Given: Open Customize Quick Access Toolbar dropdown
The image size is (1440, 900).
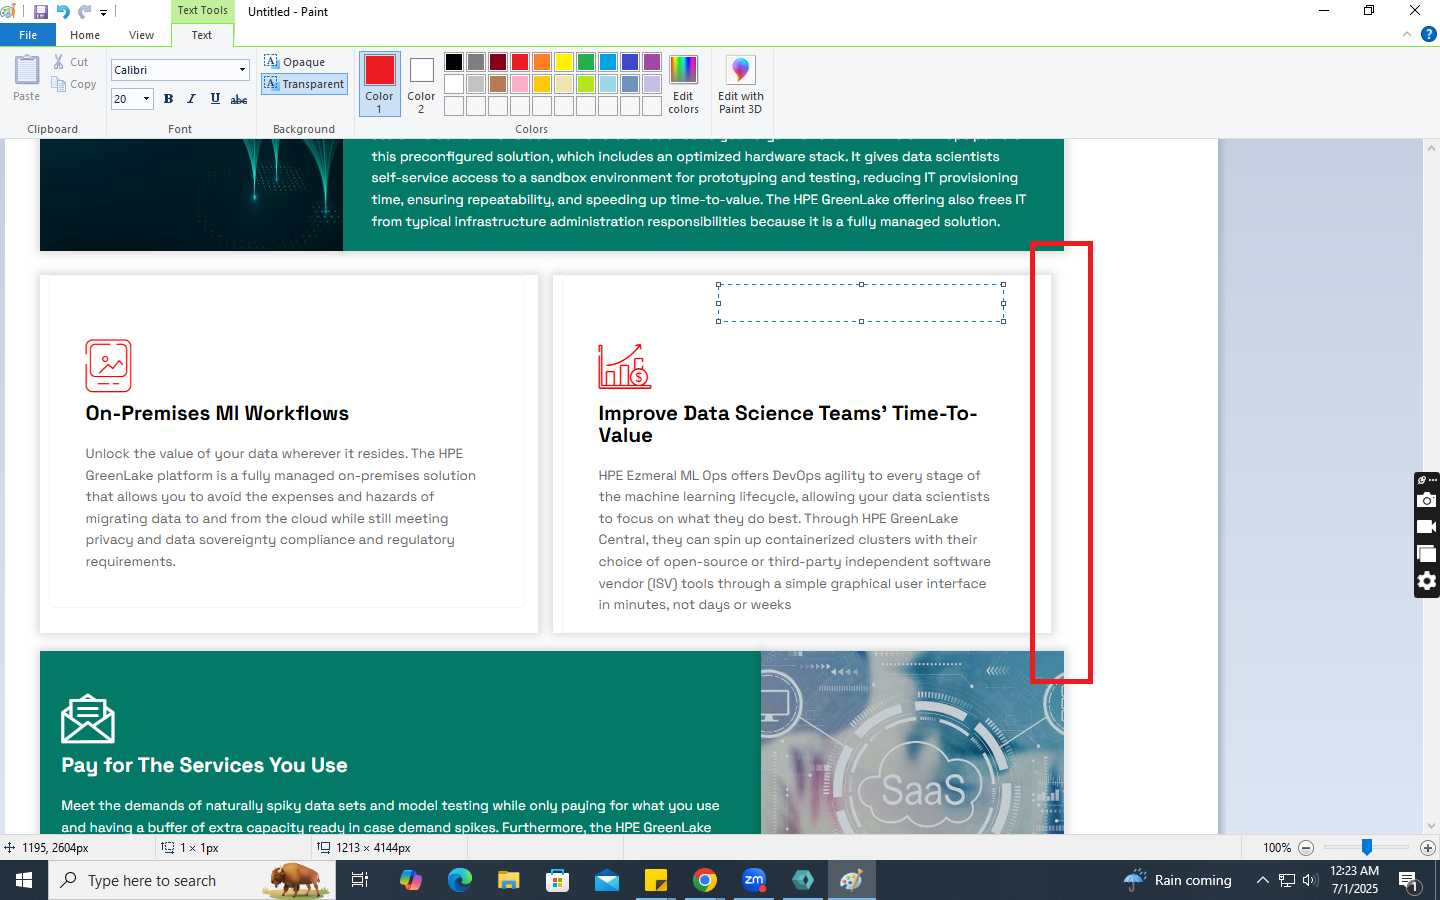Looking at the screenshot, I should tap(103, 13).
